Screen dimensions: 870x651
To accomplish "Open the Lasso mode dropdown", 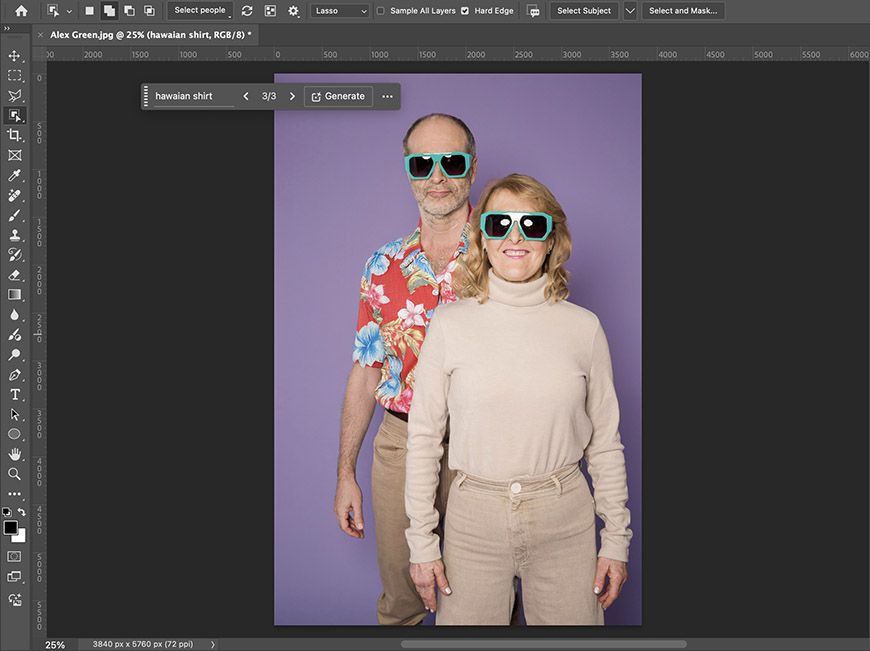I will (x=340, y=11).
